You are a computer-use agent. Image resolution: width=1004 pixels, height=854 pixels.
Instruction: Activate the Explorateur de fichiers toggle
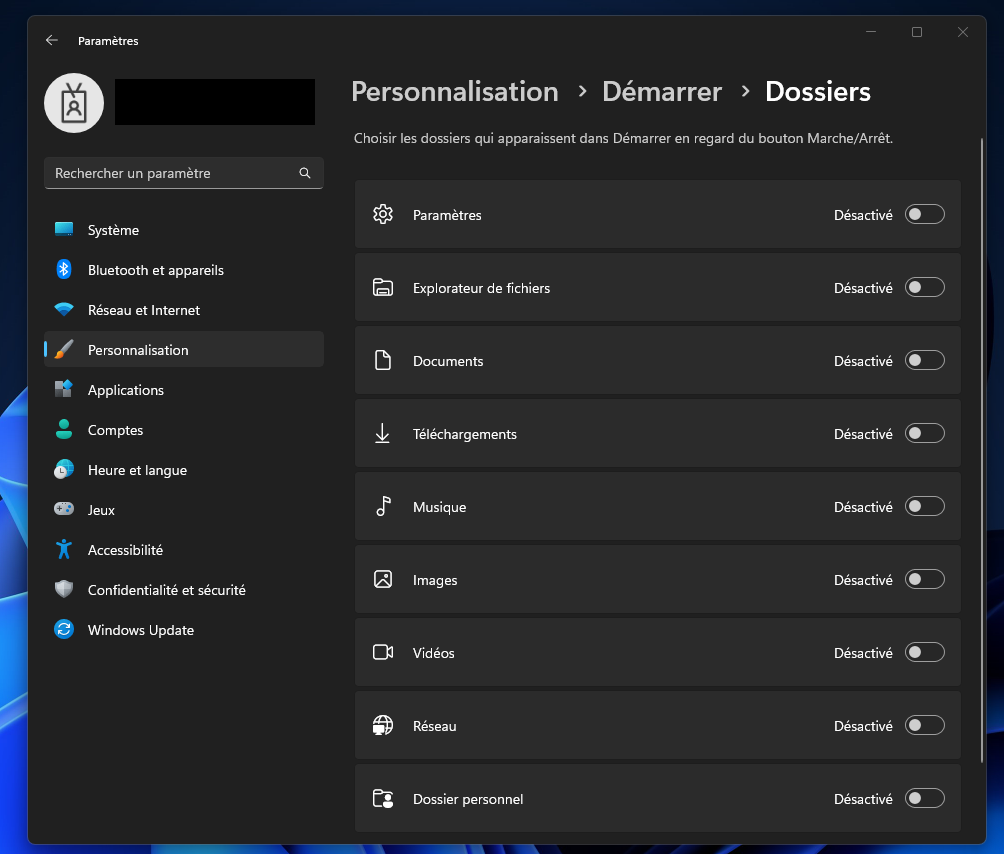[x=924, y=287]
